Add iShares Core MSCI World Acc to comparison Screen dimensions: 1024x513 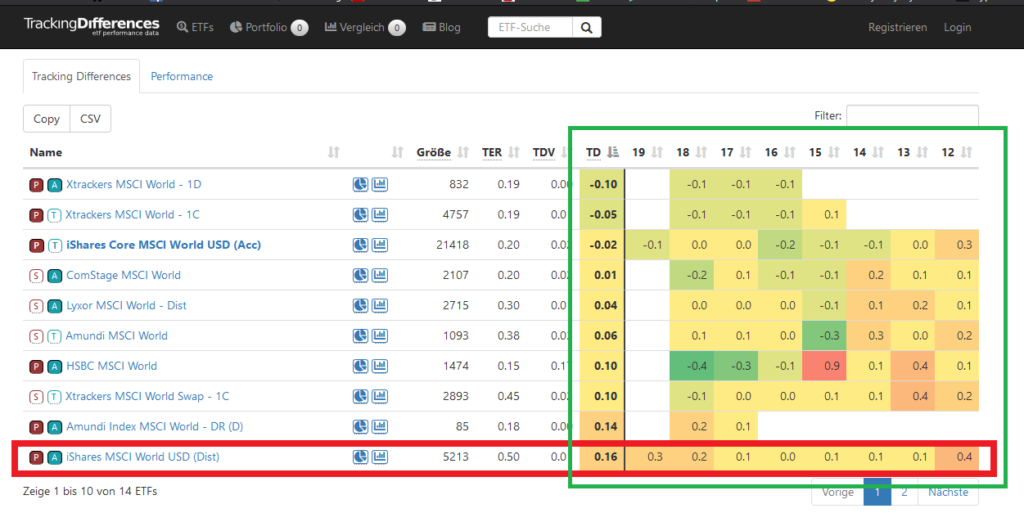(380, 245)
